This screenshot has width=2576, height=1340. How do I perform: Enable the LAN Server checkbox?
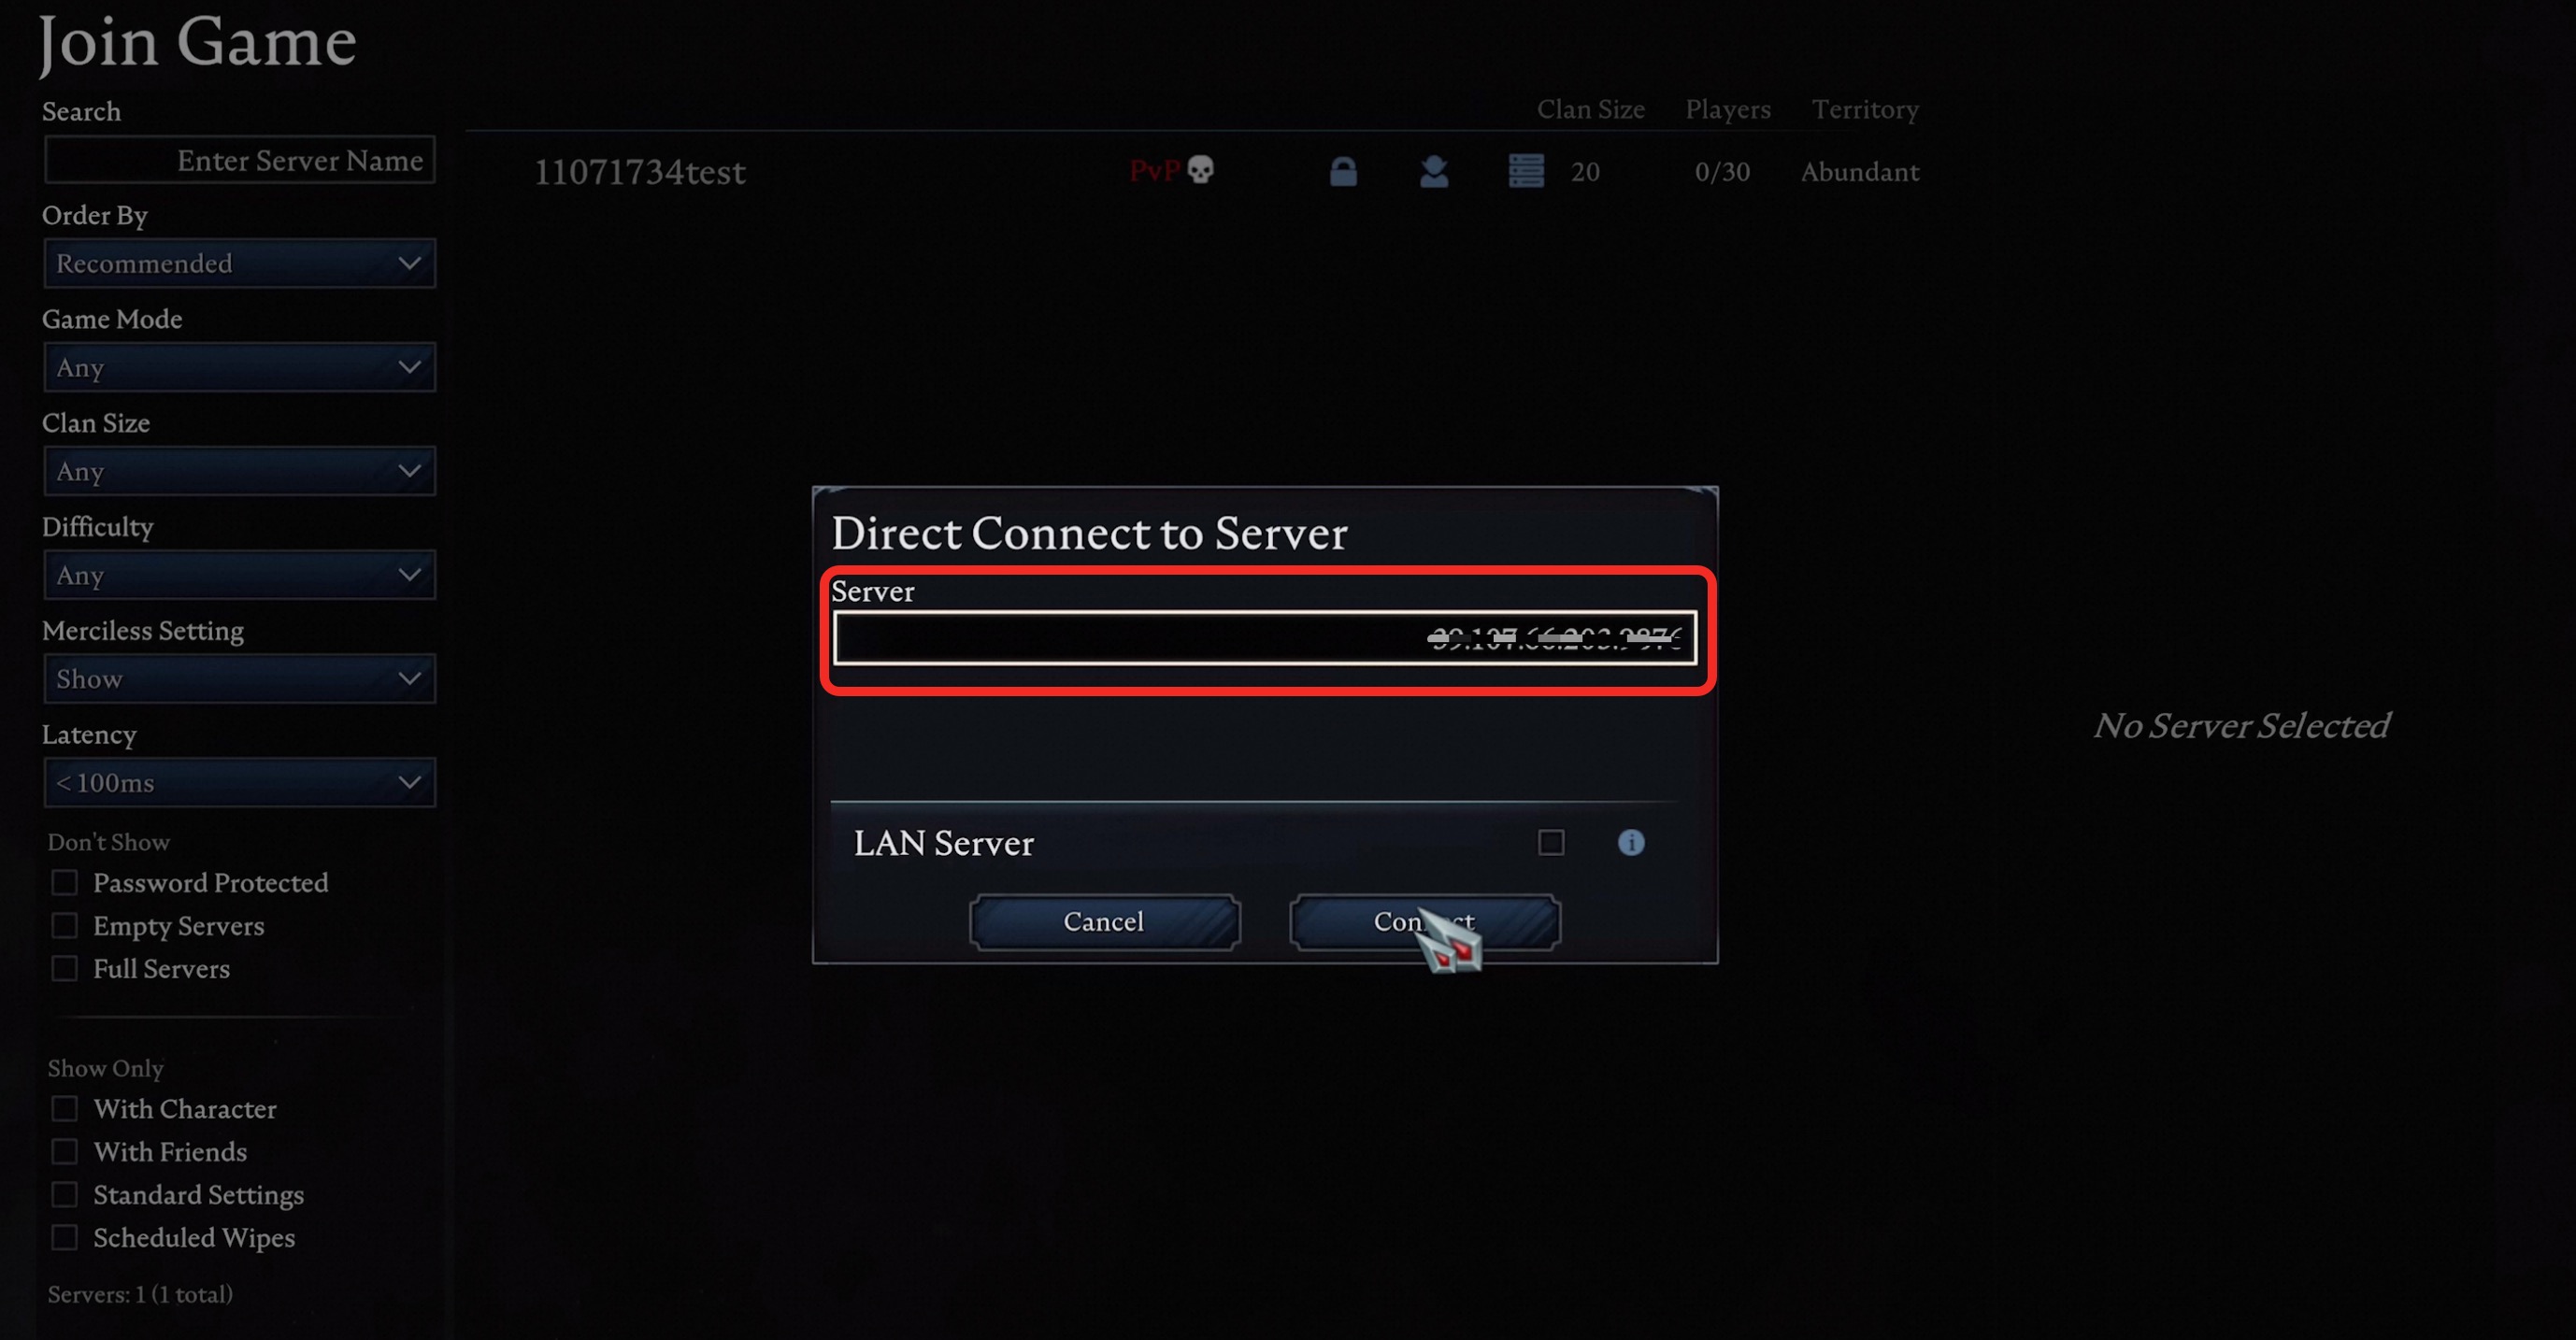click(x=1551, y=843)
